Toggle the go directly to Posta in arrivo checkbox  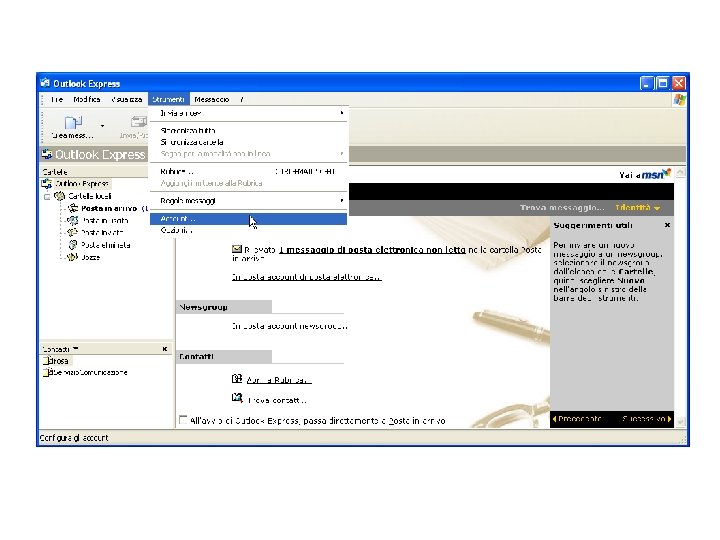[183, 420]
